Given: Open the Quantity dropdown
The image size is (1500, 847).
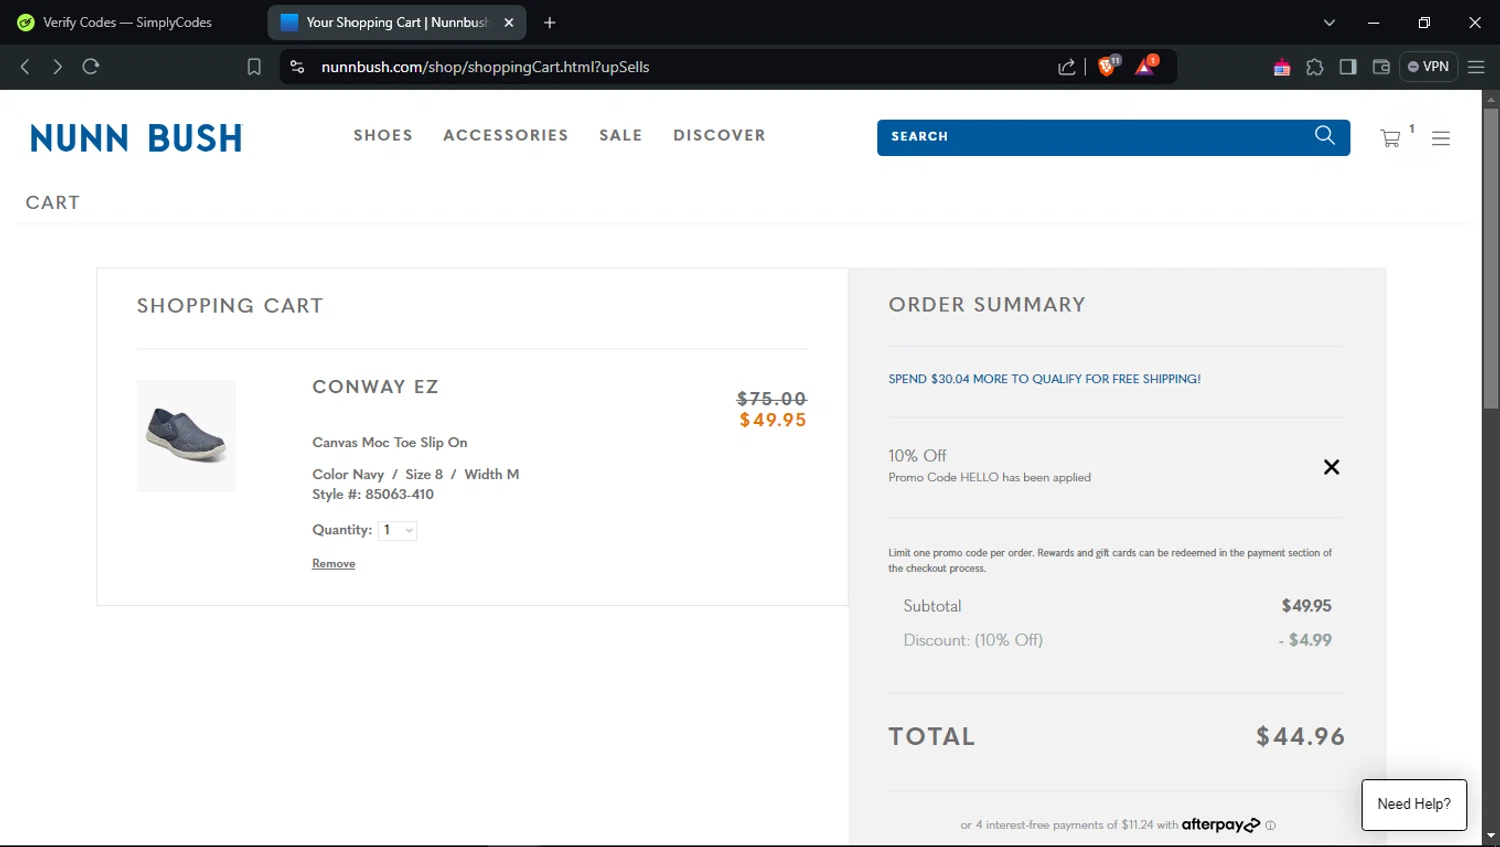Looking at the screenshot, I should 397,530.
